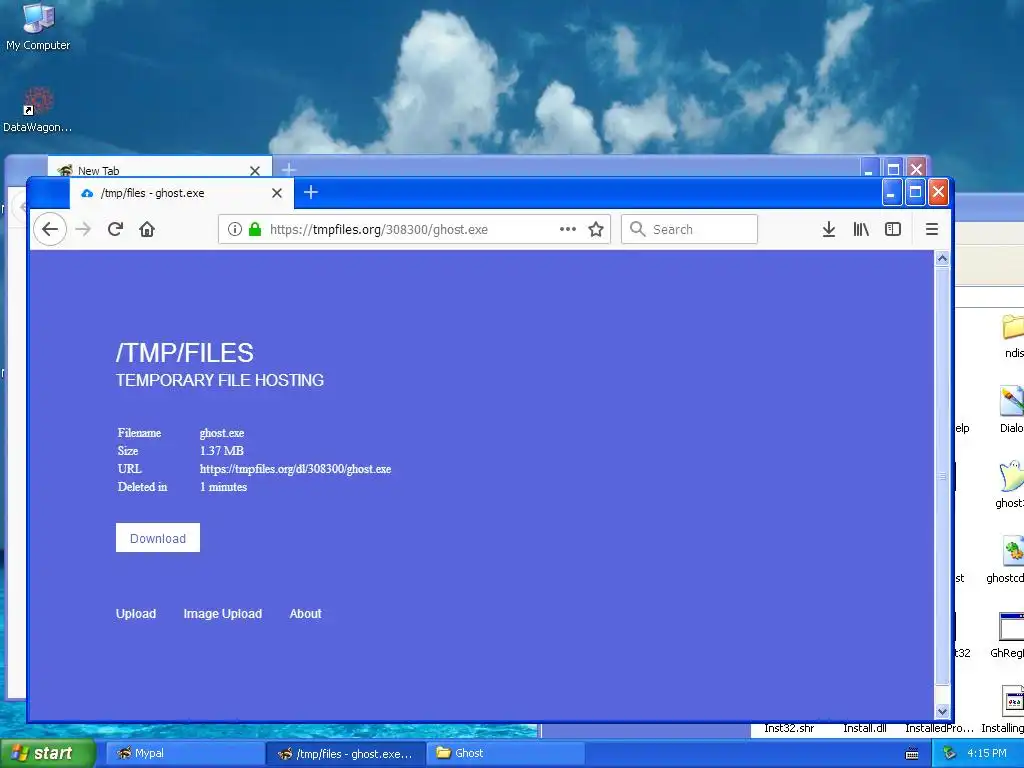Click the 4:15 PM taskbar clock
Viewport: 1024px width, 768px height.
click(x=987, y=753)
